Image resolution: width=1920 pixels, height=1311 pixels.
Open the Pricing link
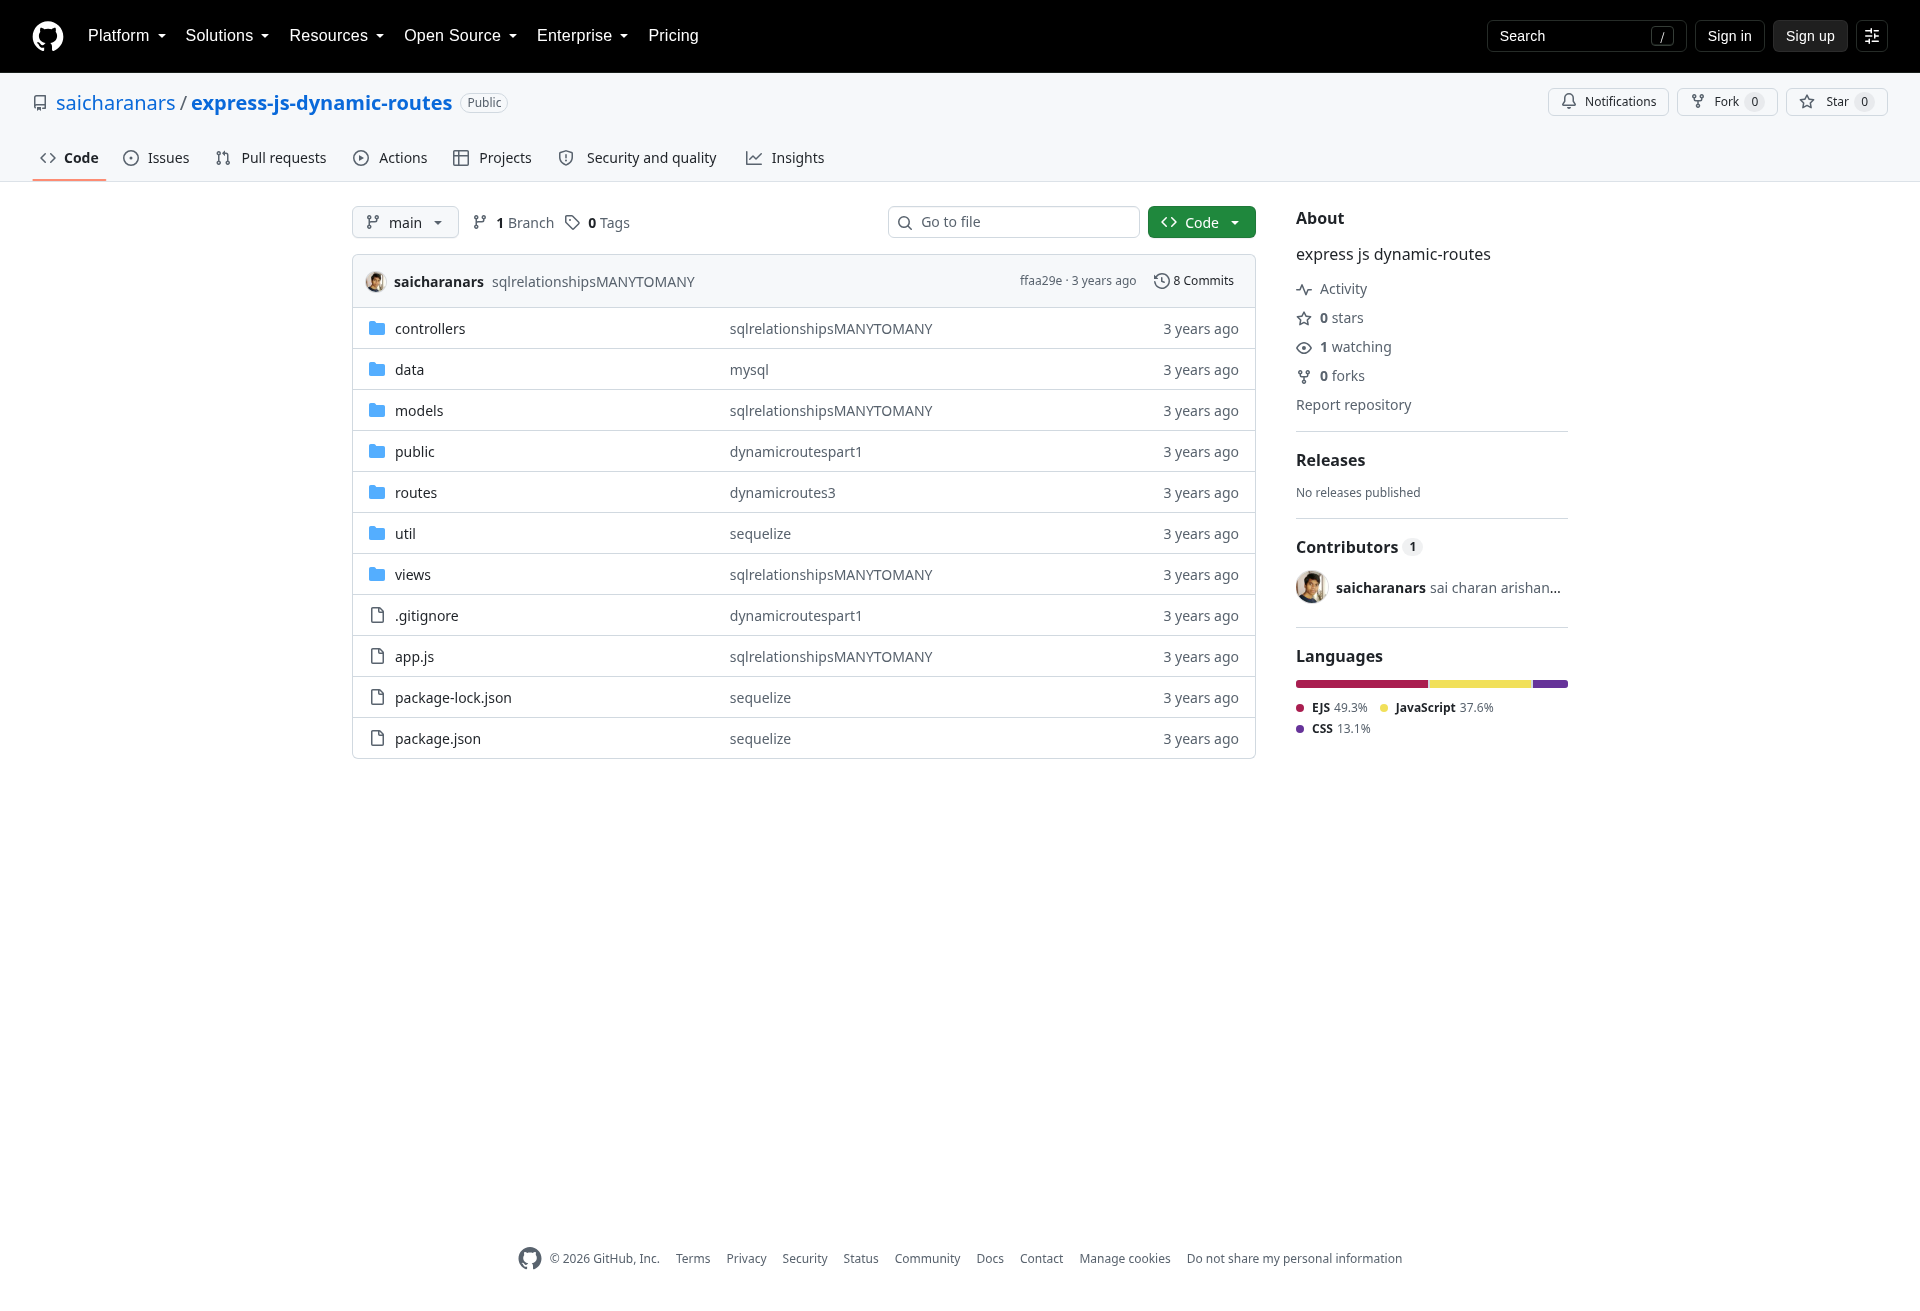[673, 36]
